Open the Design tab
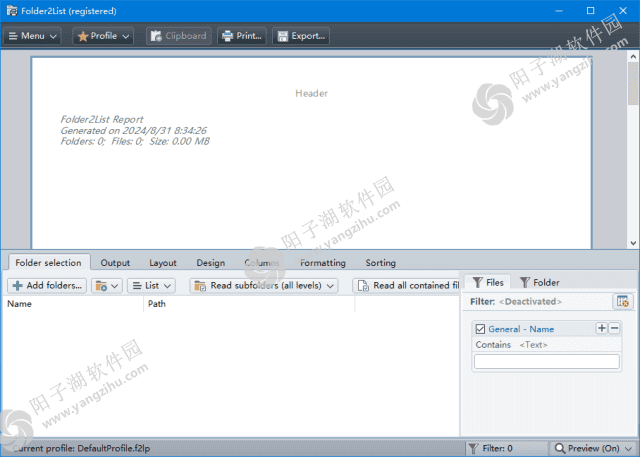The image size is (640, 457). [x=211, y=263]
